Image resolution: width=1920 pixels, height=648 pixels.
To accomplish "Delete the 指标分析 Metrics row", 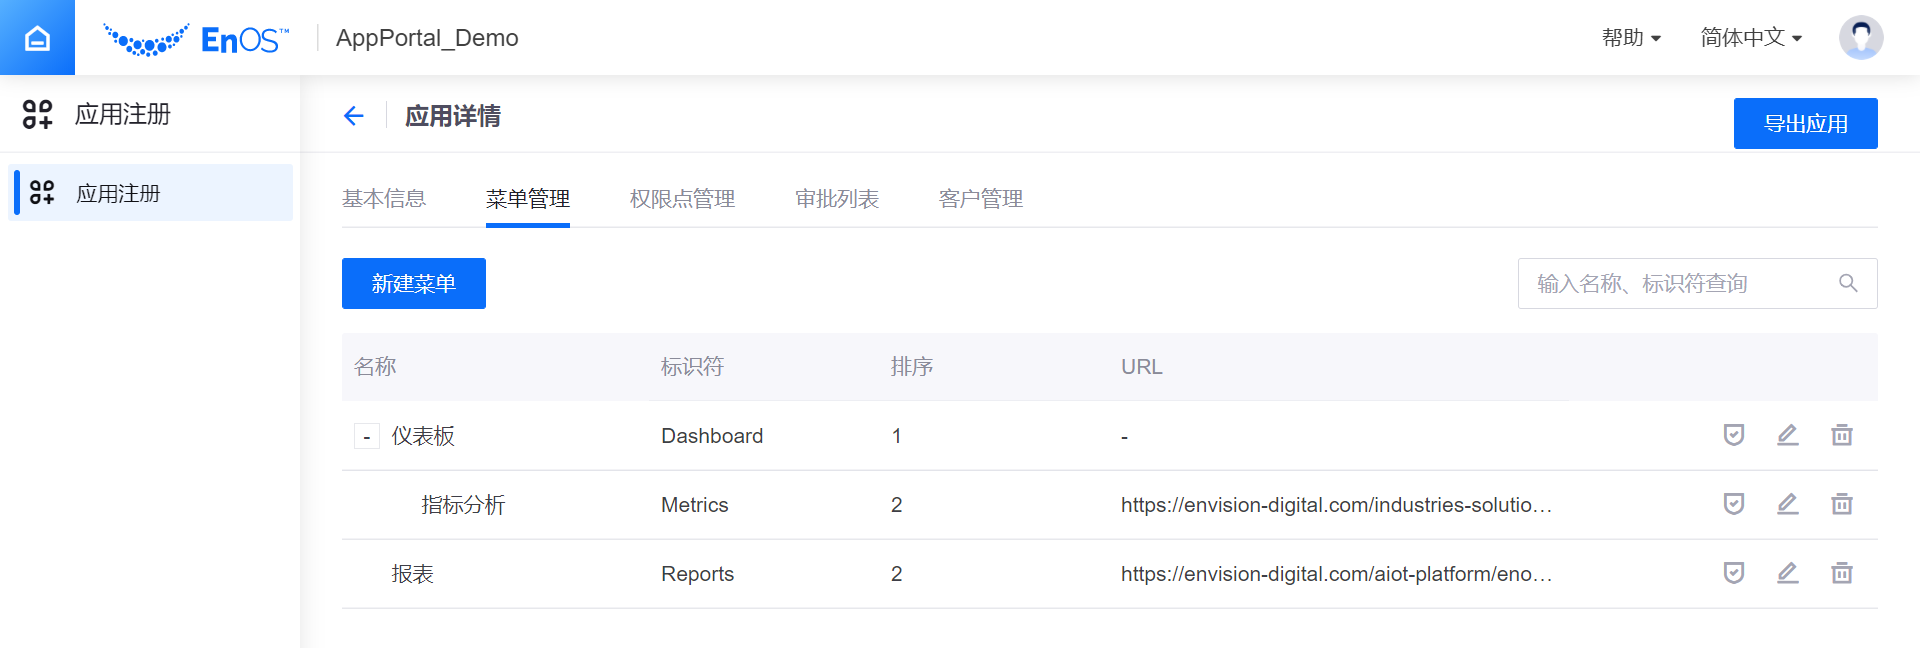I will click(1841, 504).
